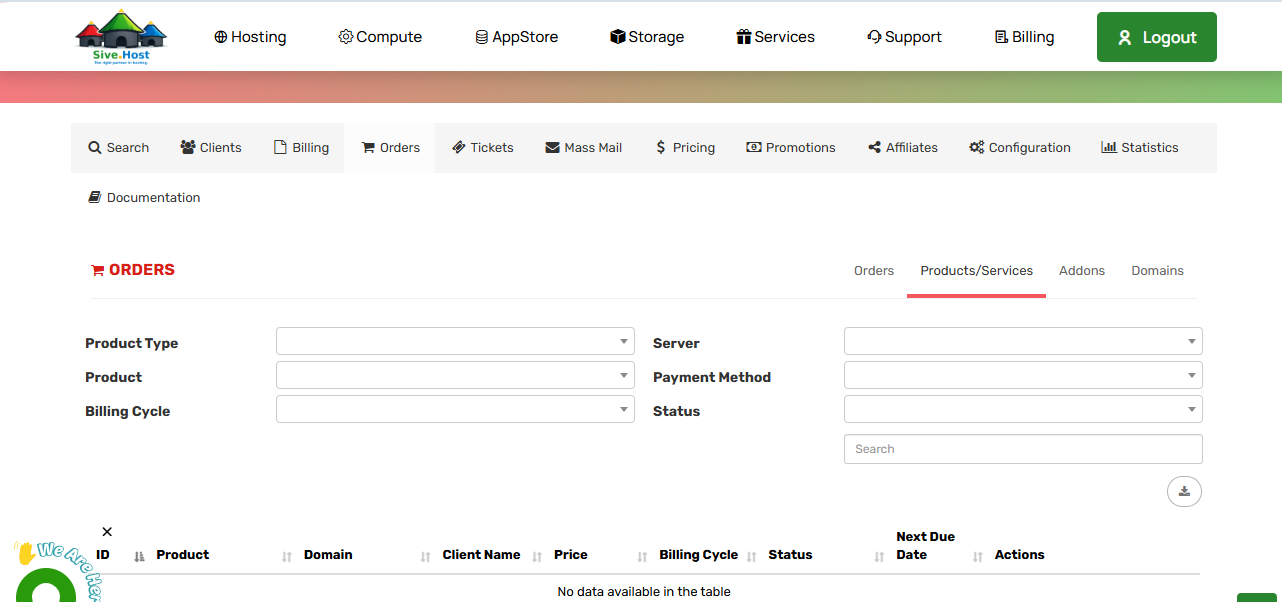Open the Promotions section
This screenshot has width=1282, height=602.
tap(790, 148)
